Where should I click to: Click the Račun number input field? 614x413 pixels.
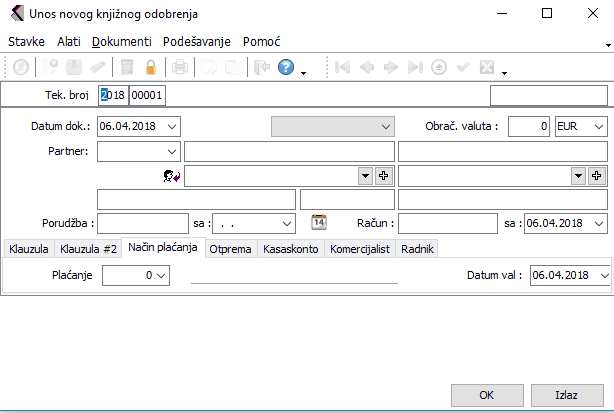click(447, 223)
